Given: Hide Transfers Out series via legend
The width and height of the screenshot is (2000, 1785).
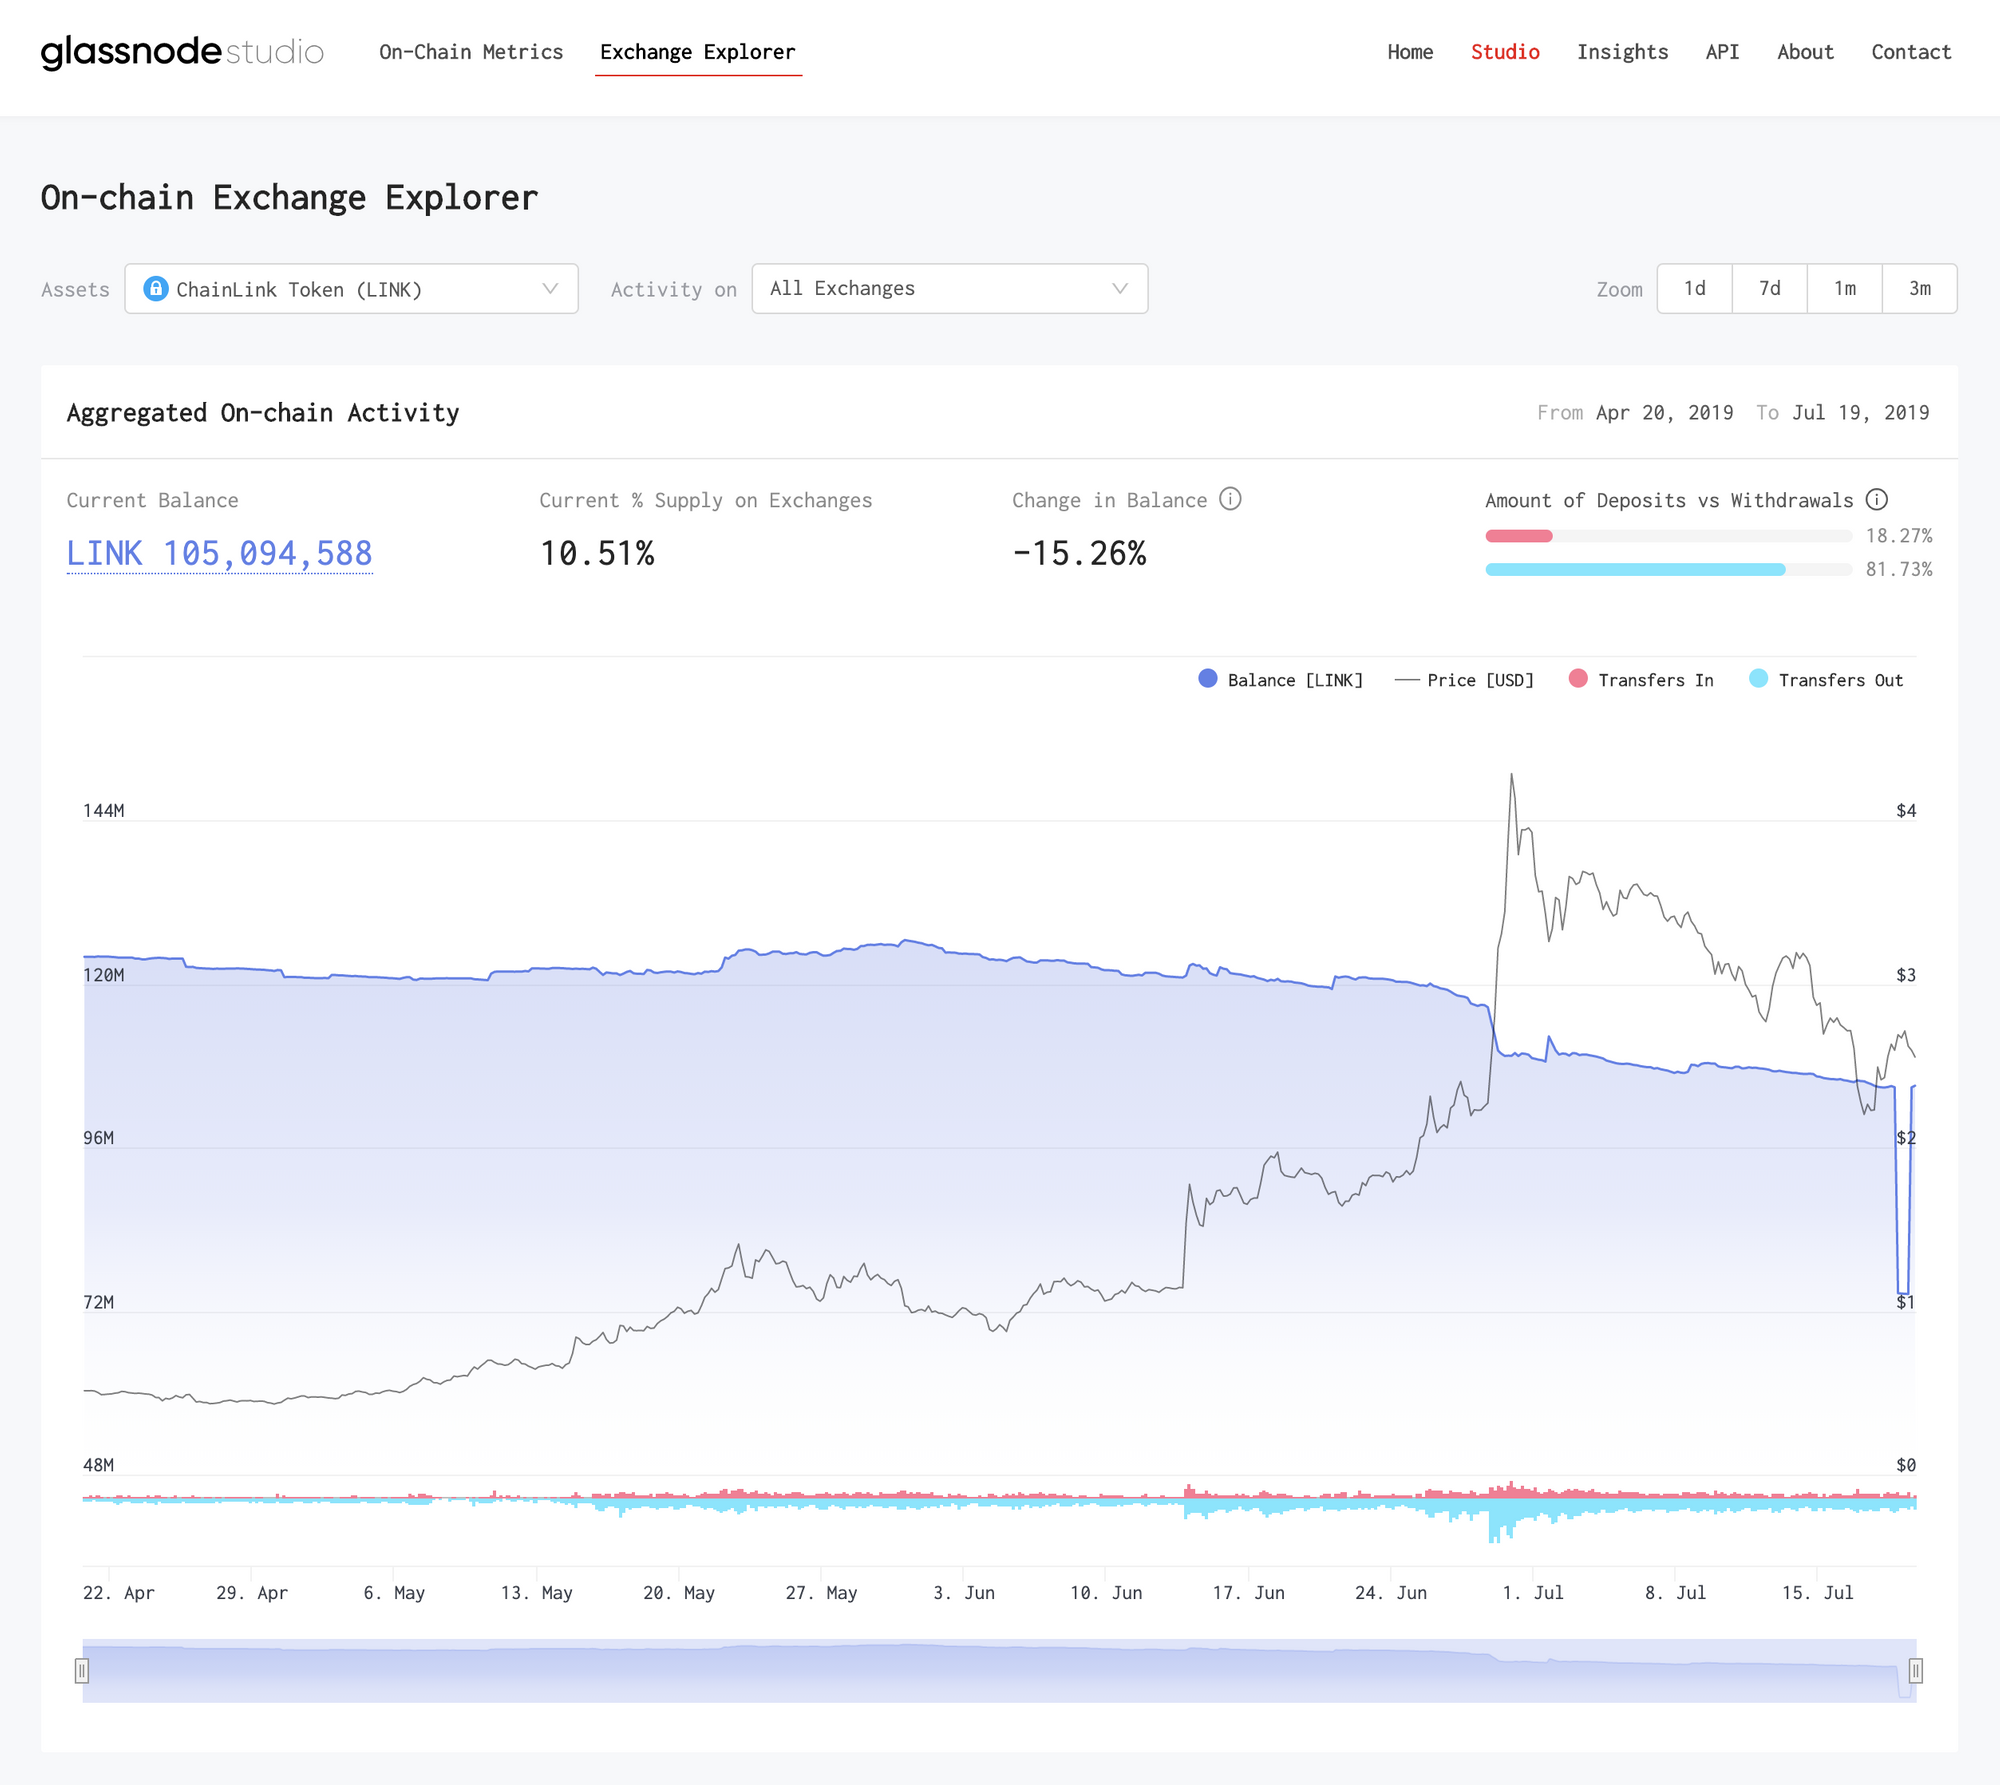Looking at the screenshot, I should tap(1826, 680).
